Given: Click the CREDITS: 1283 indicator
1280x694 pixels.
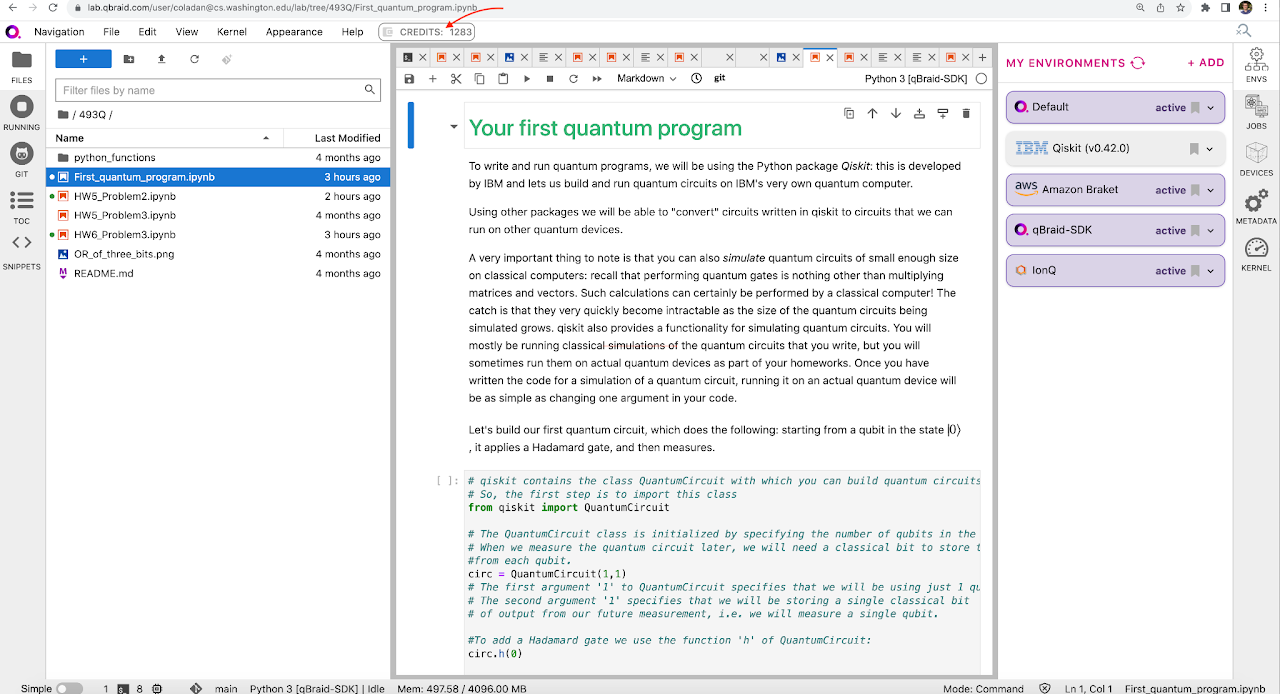Looking at the screenshot, I should pyautogui.click(x=427, y=32).
